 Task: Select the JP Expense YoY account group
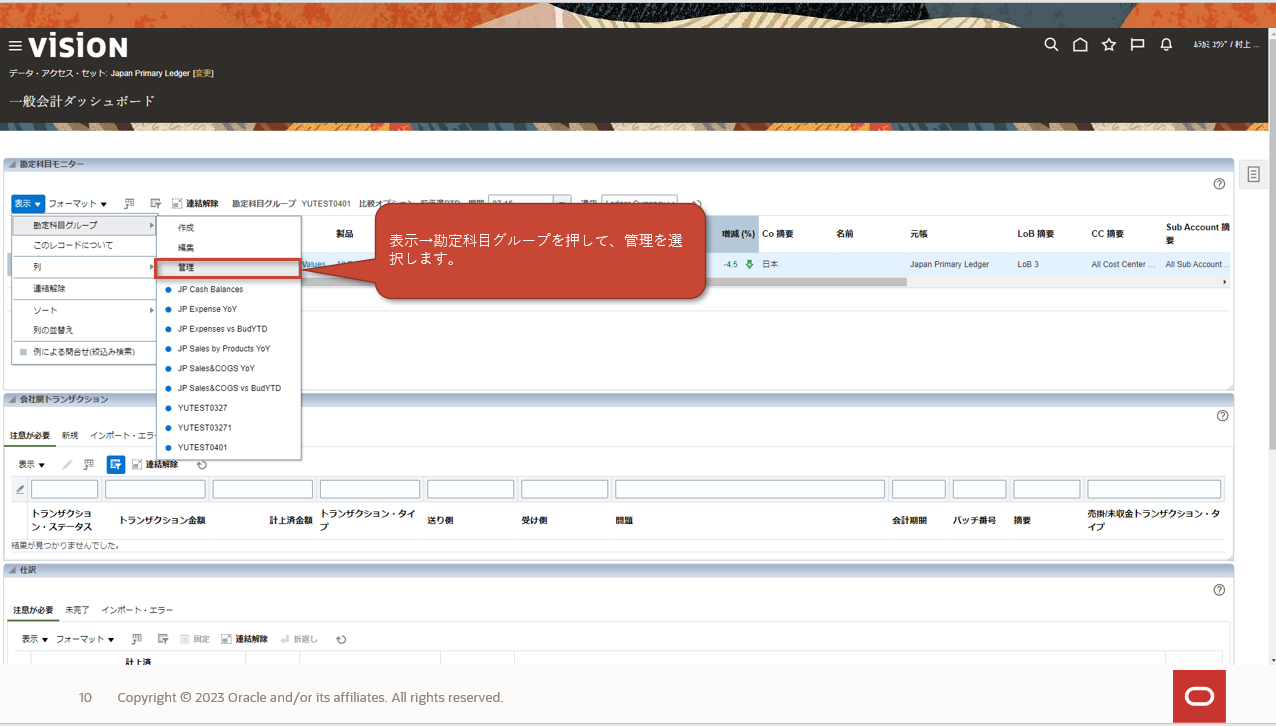(207, 309)
